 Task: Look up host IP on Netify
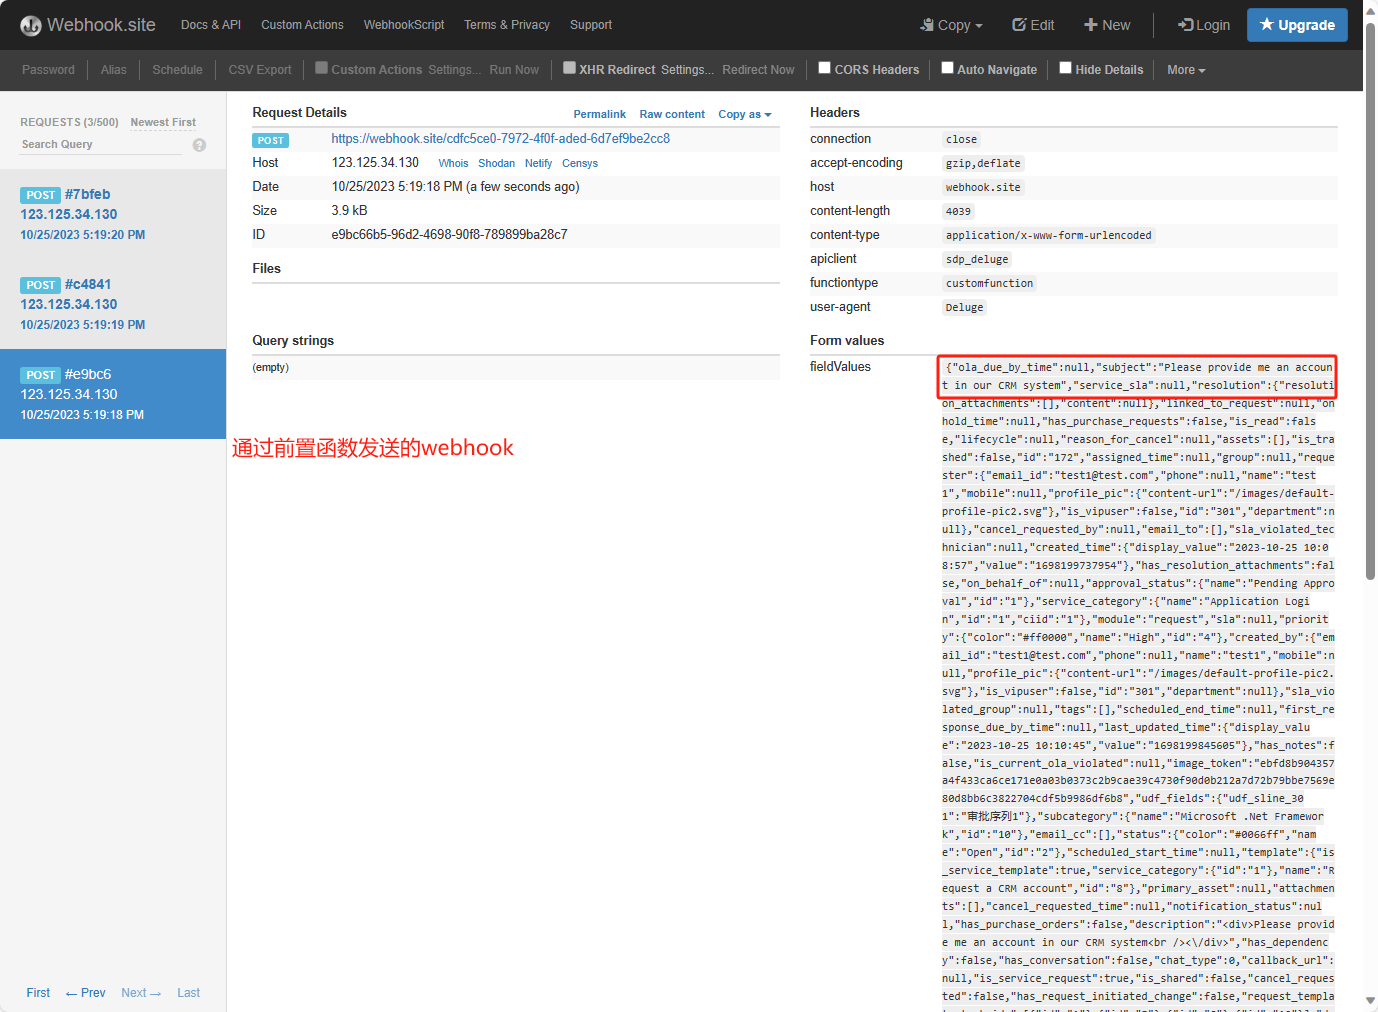coord(538,164)
